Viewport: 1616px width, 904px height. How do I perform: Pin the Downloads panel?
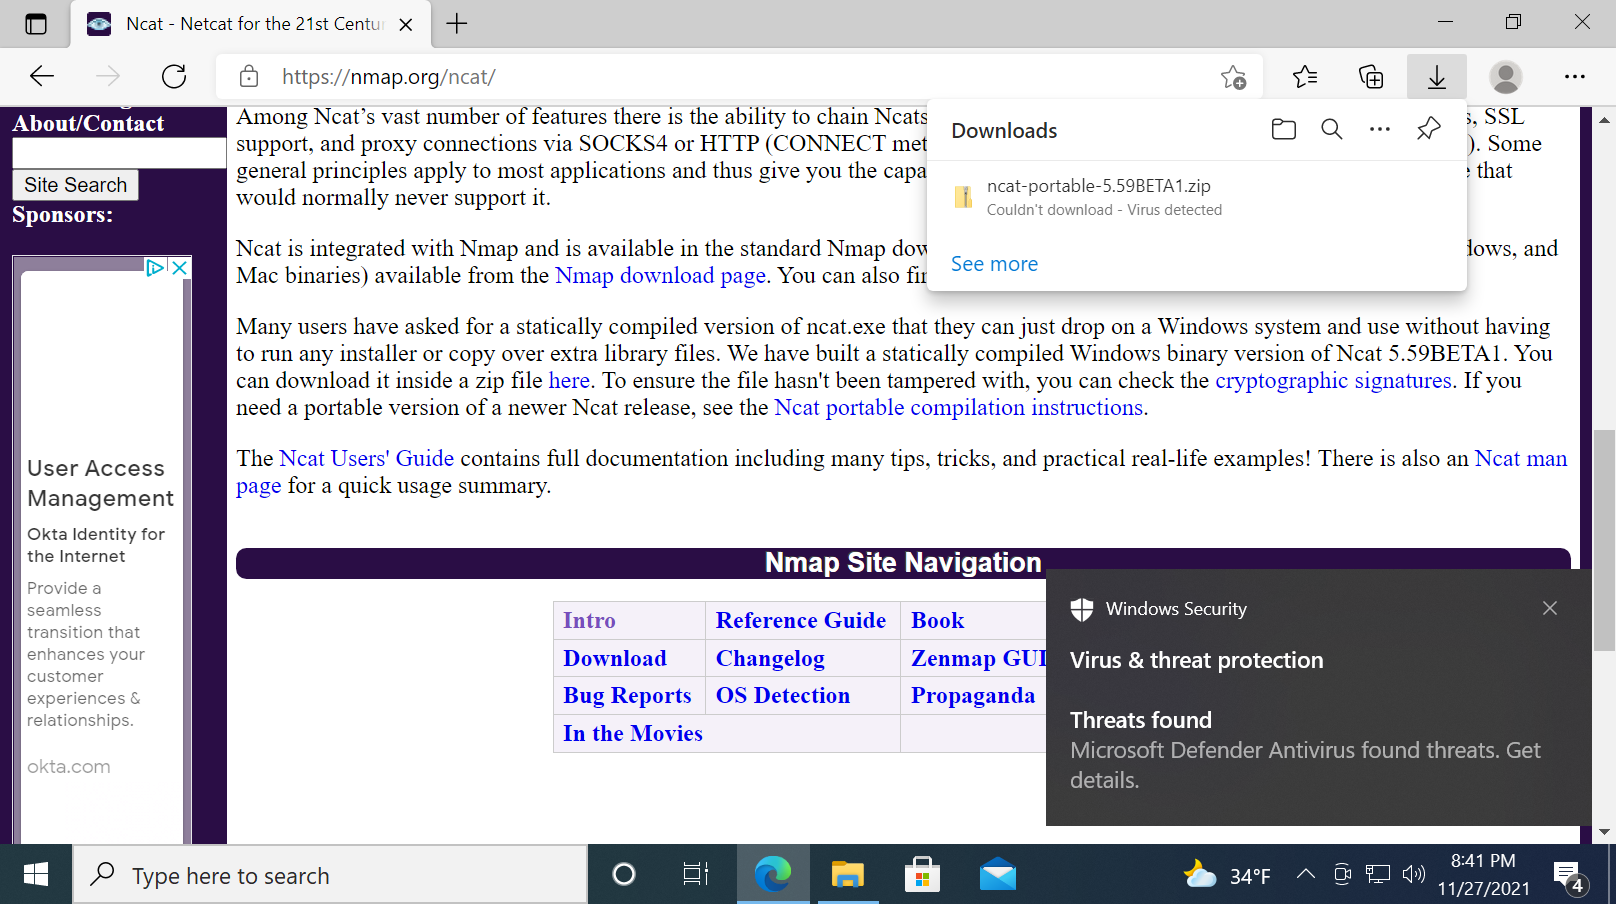click(1429, 129)
